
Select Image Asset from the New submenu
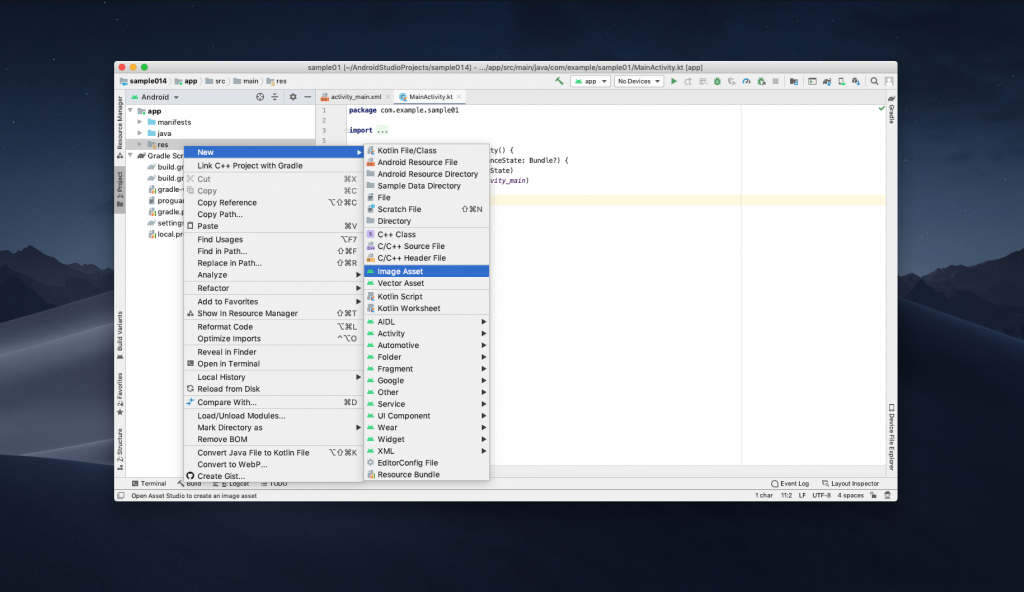[x=400, y=271]
